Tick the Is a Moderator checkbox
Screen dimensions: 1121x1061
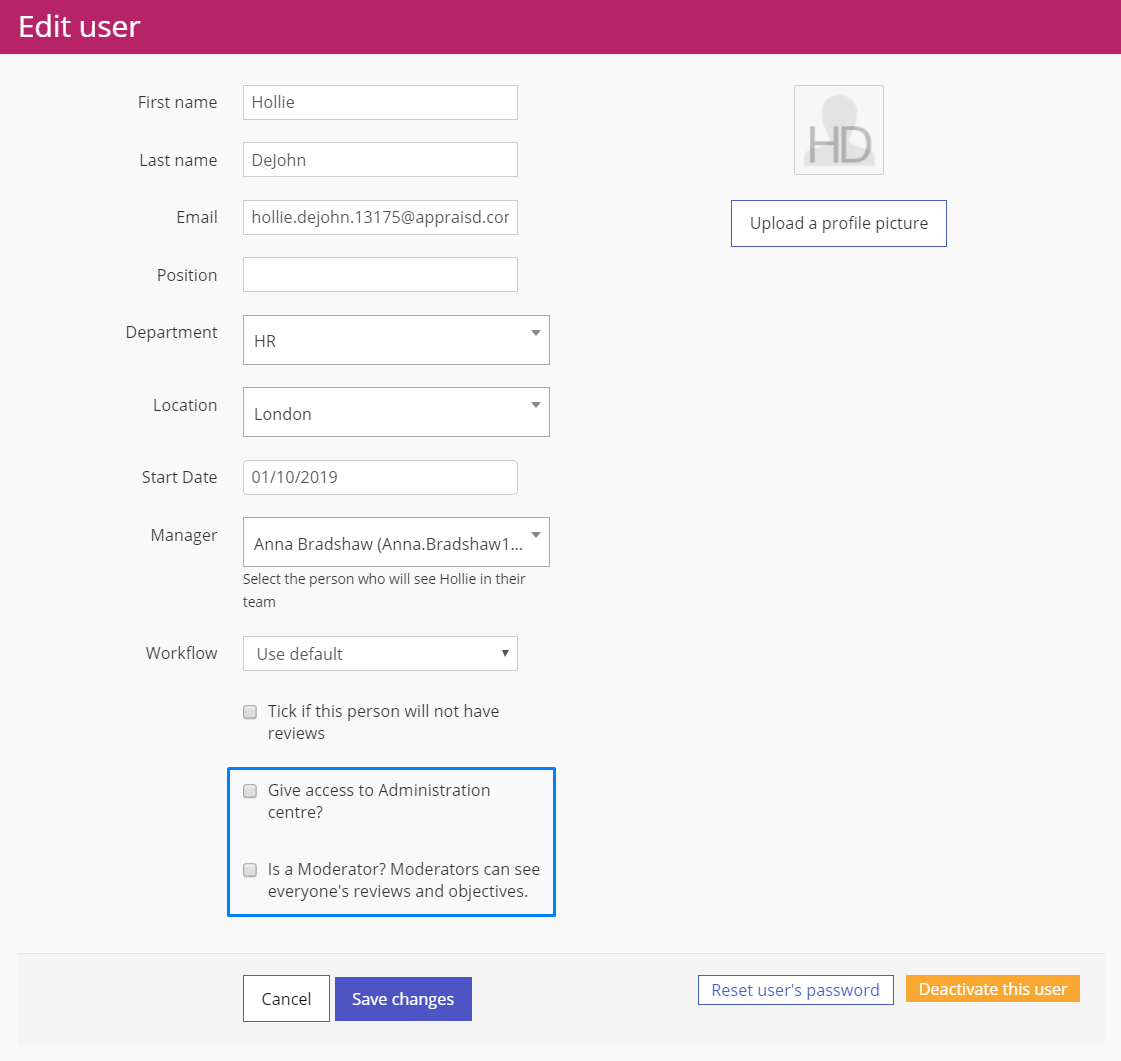[250, 870]
